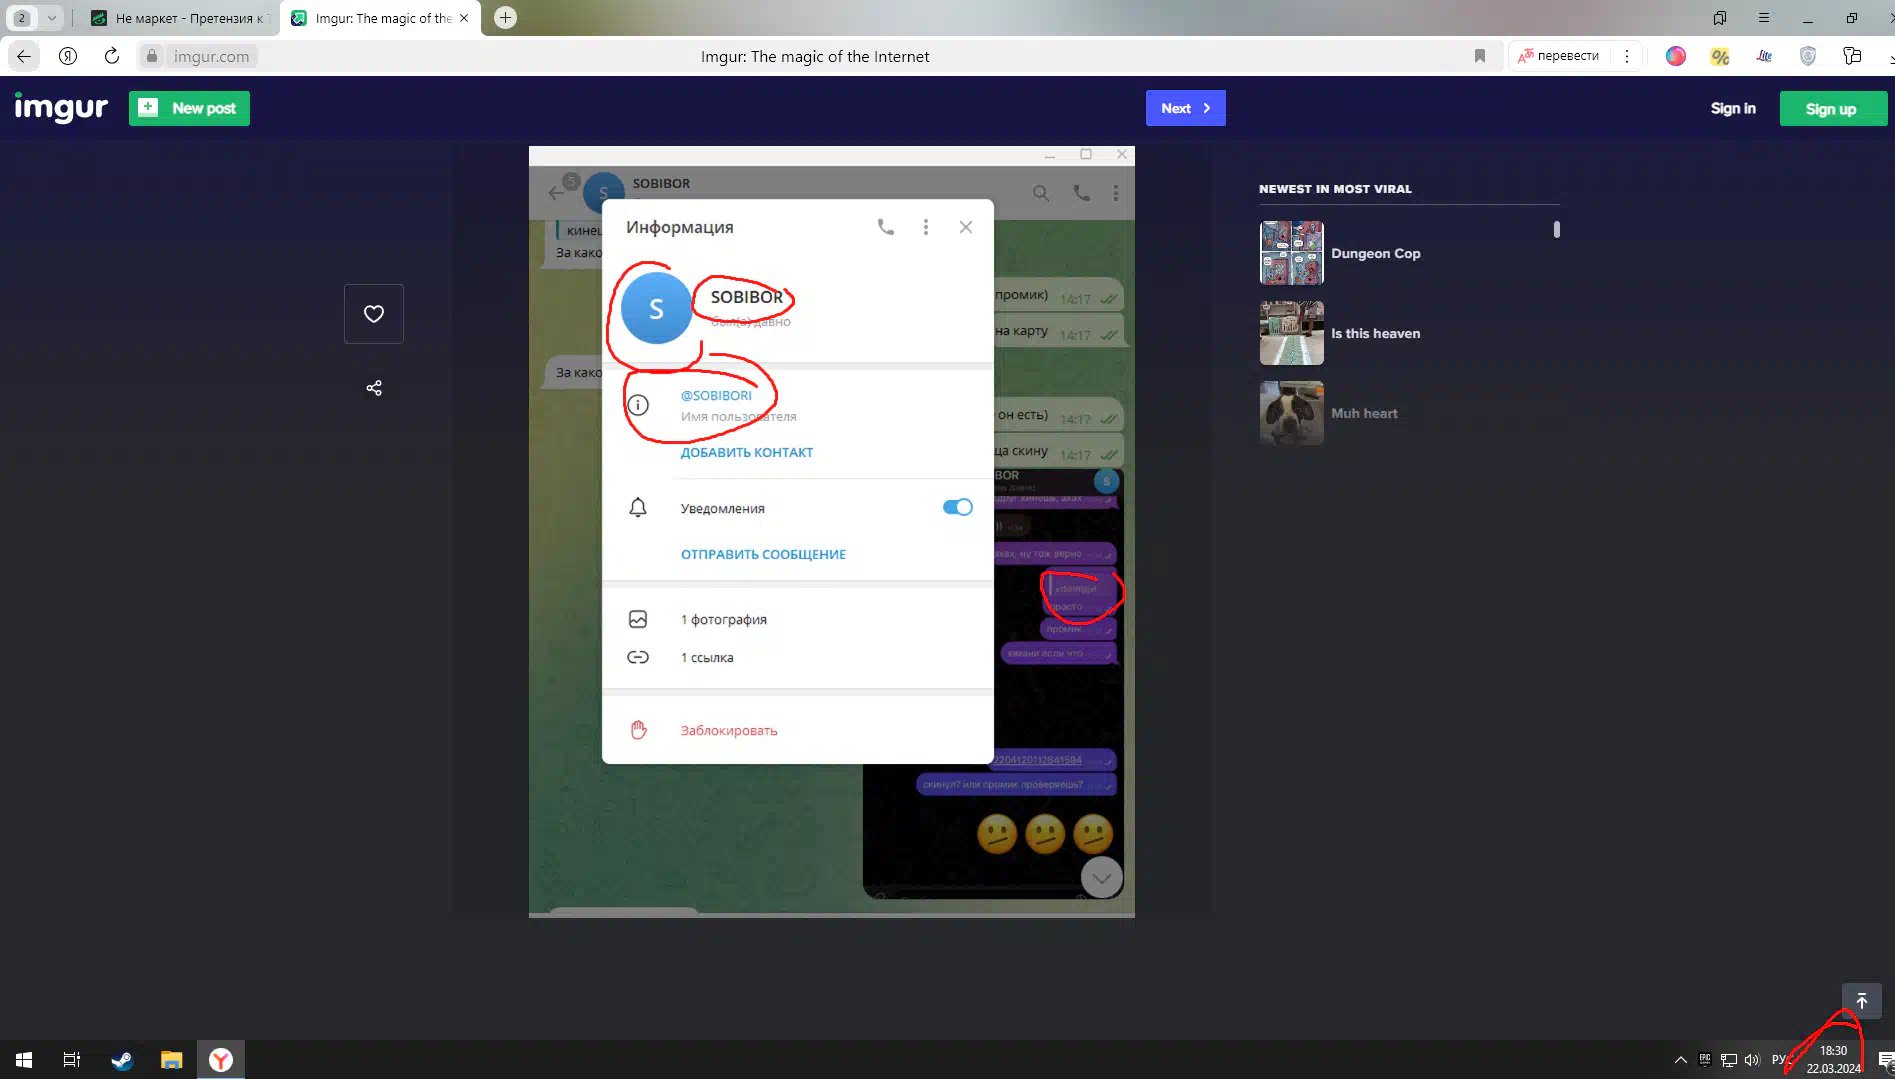Toggle the Уведомления switch
The width and height of the screenshot is (1895, 1079).
pyautogui.click(x=957, y=507)
